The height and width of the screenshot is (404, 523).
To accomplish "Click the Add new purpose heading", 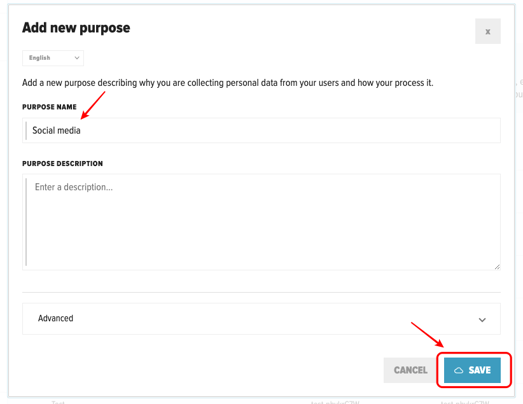I will pyautogui.click(x=76, y=28).
